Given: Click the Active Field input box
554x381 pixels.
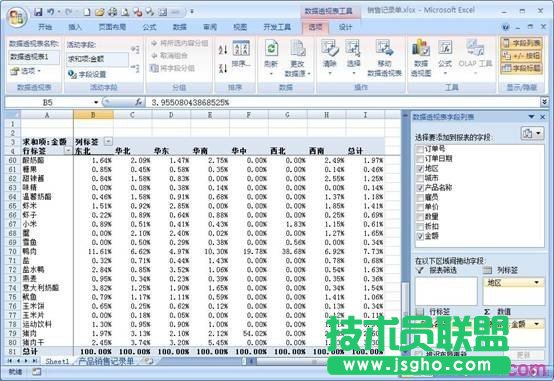Looking at the screenshot, I should pyautogui.click(x=97, y=59).
